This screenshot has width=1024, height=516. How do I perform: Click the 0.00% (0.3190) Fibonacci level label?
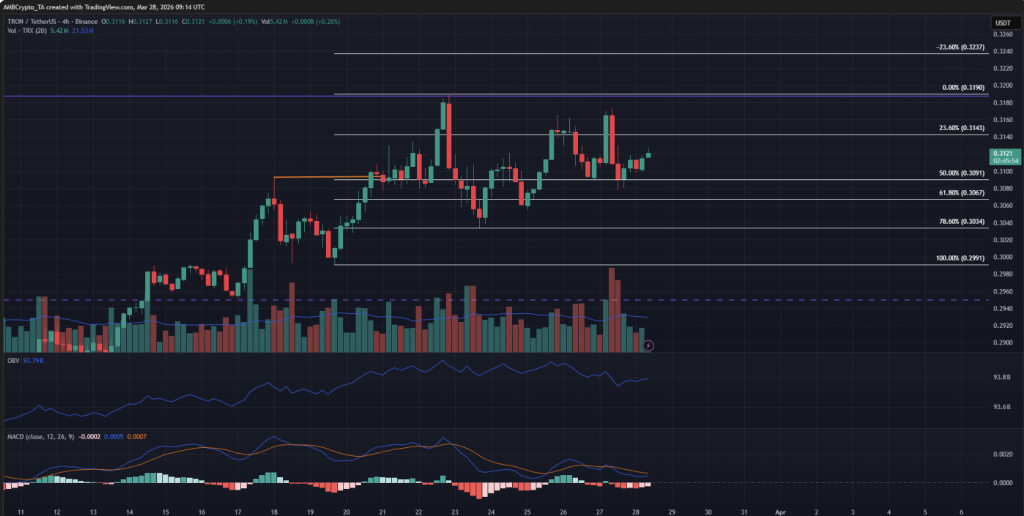point(963,87)
